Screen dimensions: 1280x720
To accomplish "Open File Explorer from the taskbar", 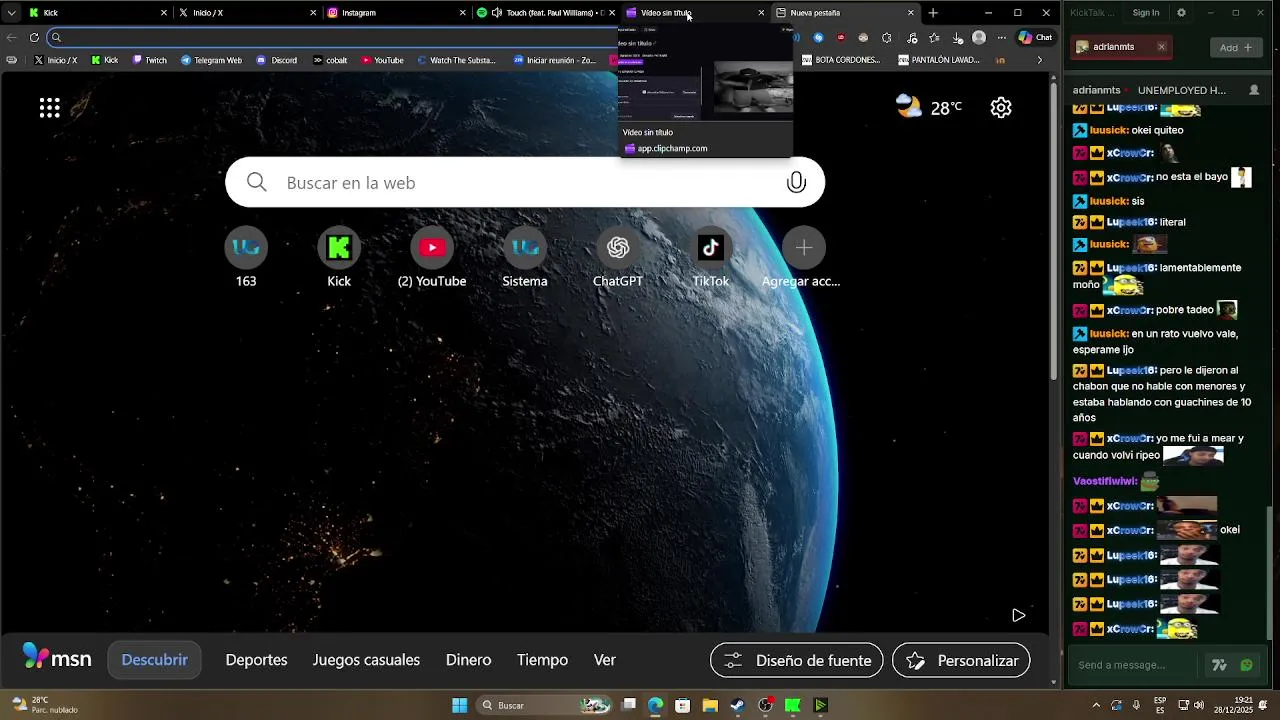I will 710,705.
